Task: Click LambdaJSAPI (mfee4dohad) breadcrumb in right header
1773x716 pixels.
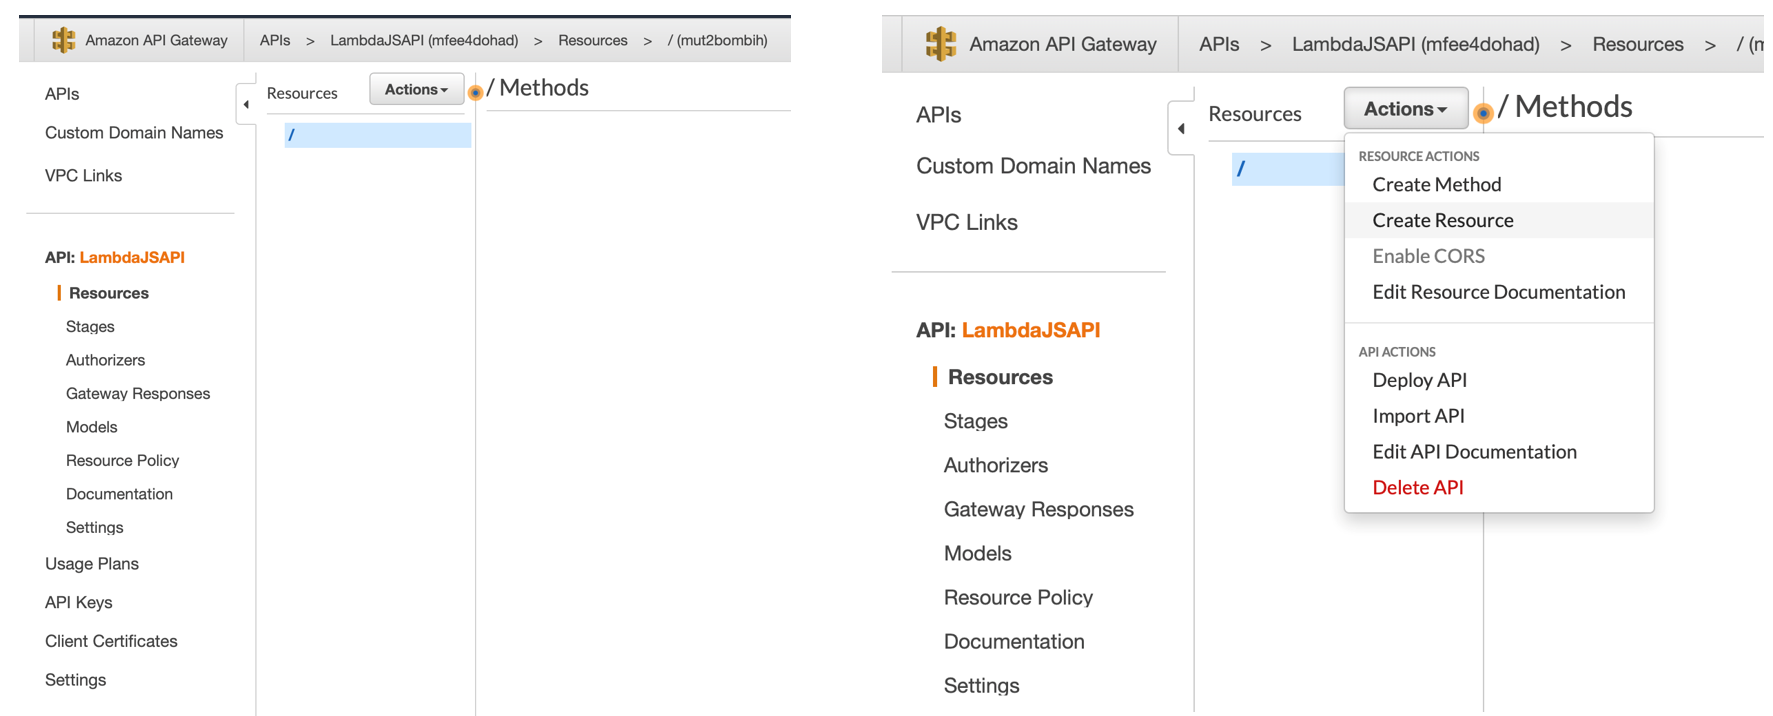Action: click(x=1415, y=44)
